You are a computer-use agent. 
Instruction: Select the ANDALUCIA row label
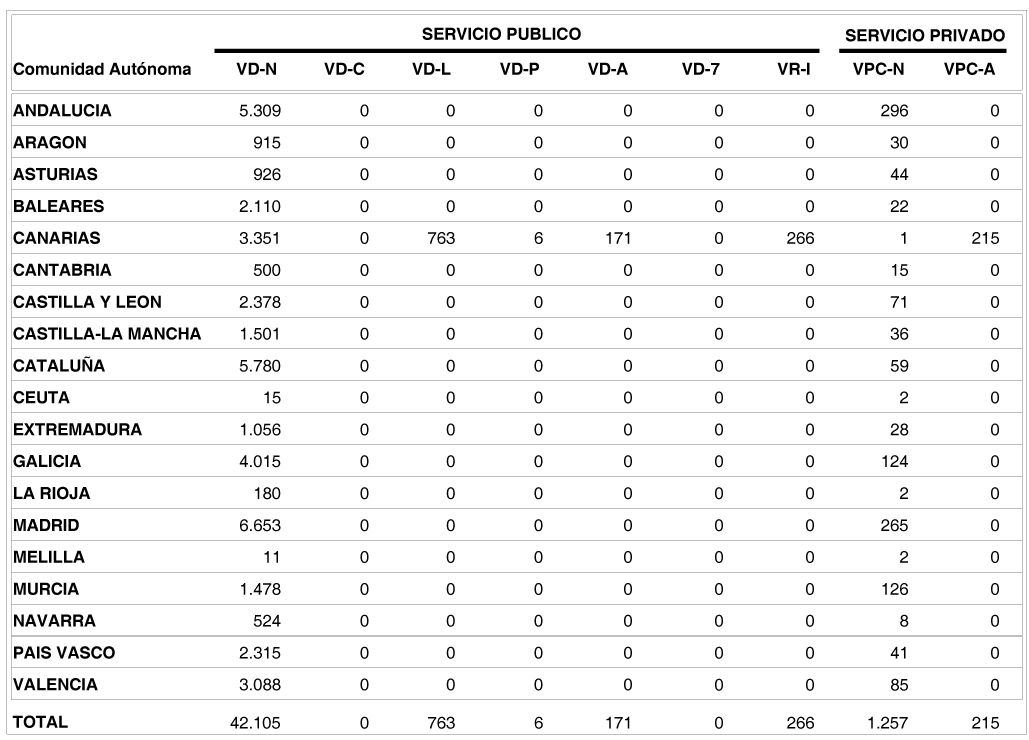[62, 110]
